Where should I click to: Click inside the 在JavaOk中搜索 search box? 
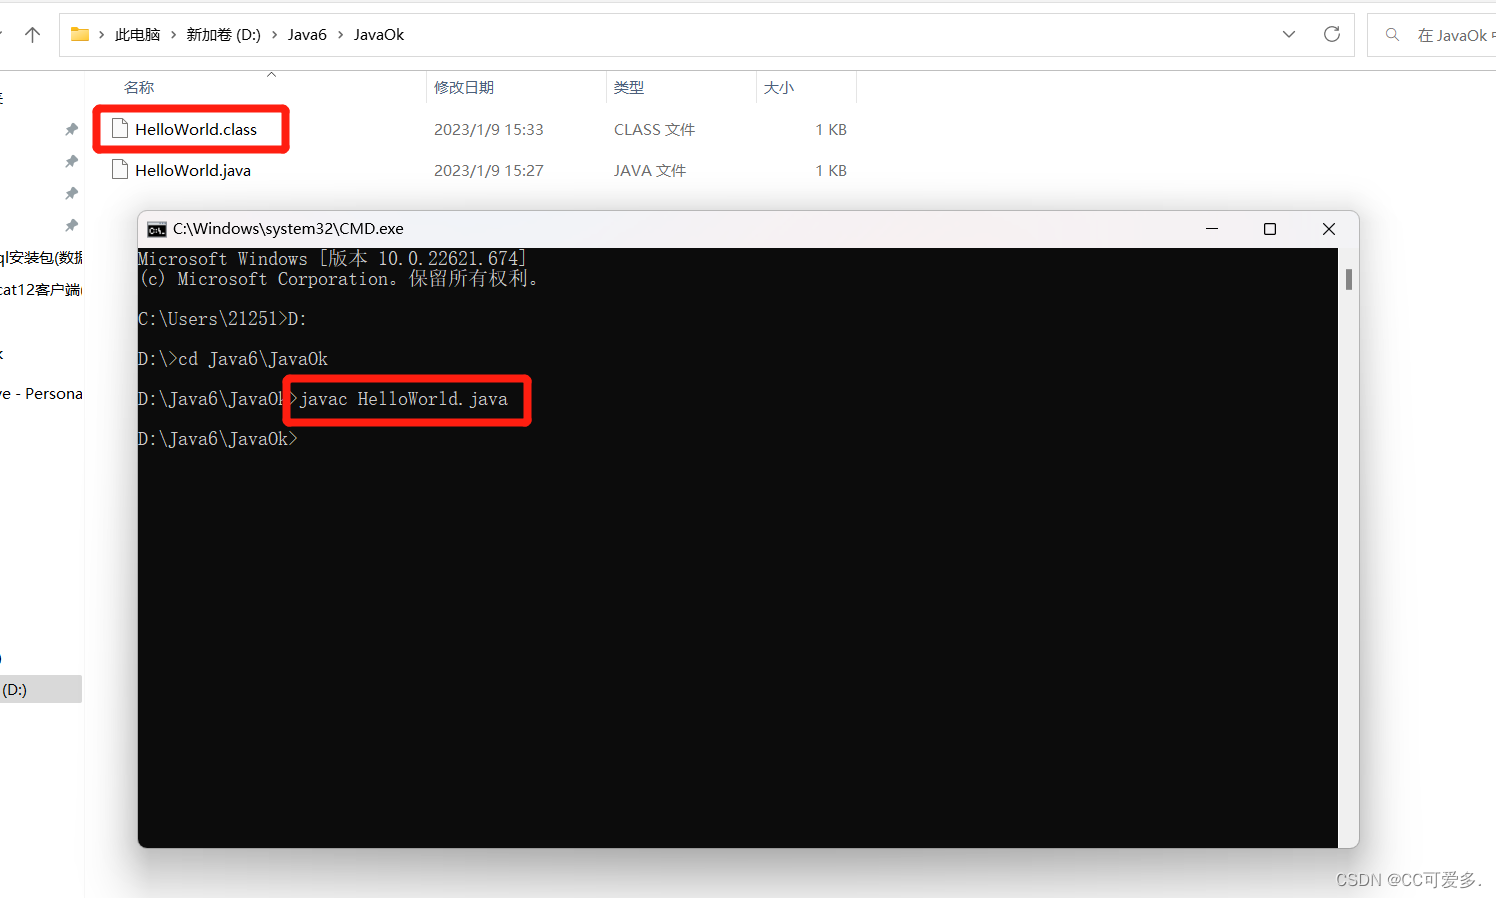[1450, 34]
